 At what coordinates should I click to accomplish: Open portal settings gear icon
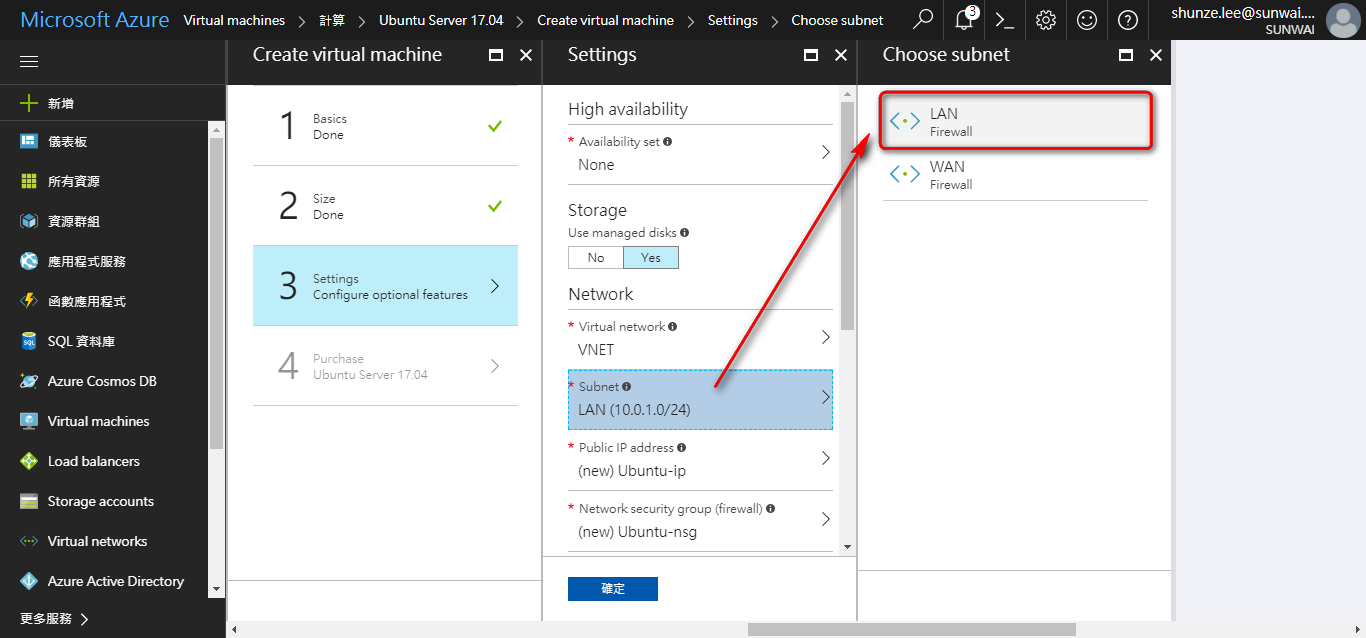pos(1046,20)
